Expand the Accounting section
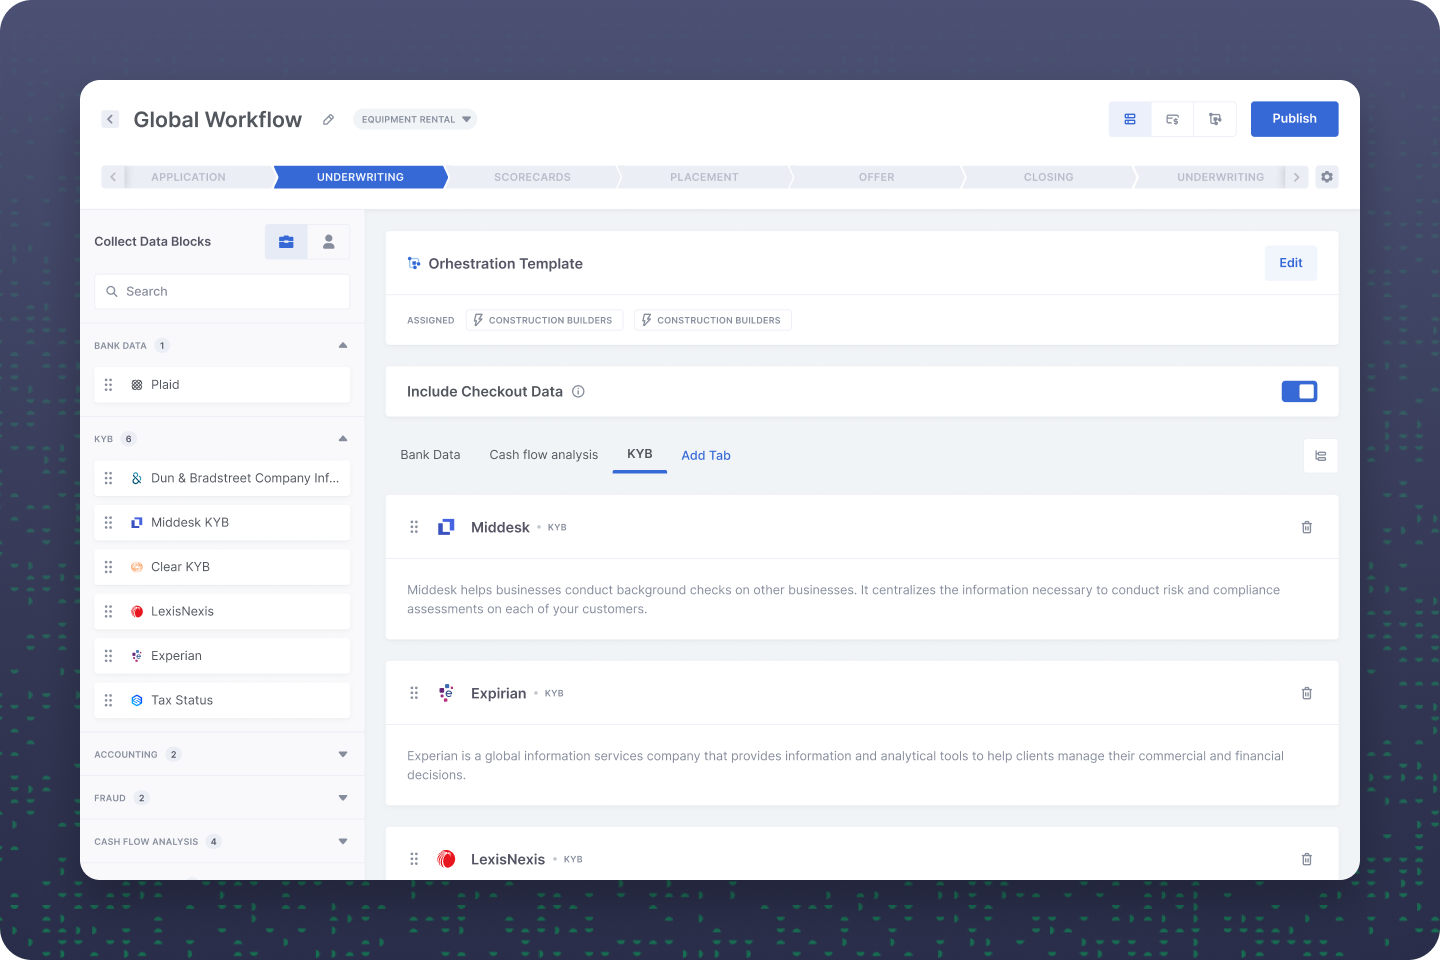Viewport: 1440px width, 960px height. (343, 755)
